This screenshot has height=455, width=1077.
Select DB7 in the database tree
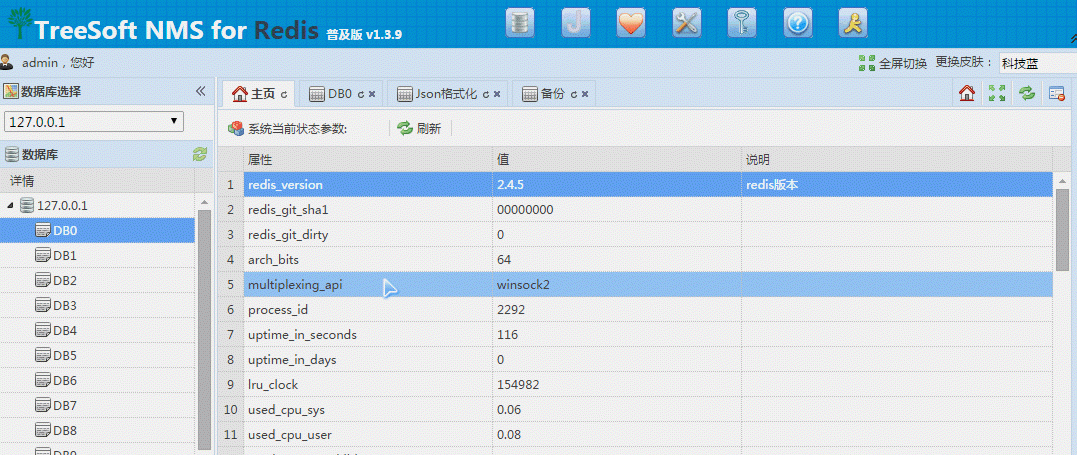(97, 406)
